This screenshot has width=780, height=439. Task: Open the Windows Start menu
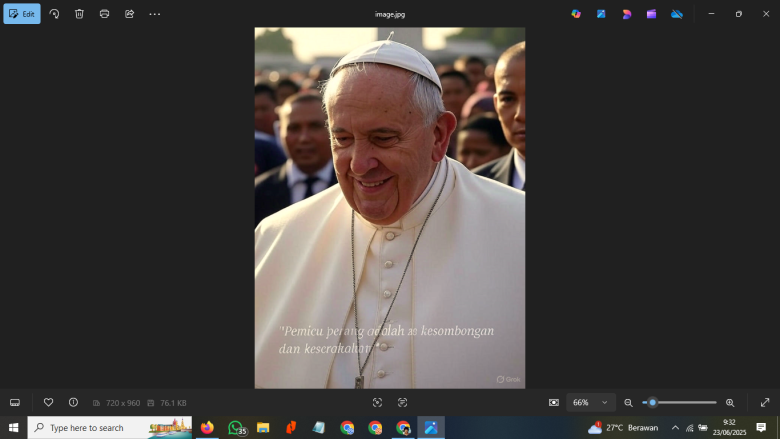point(13,428)
